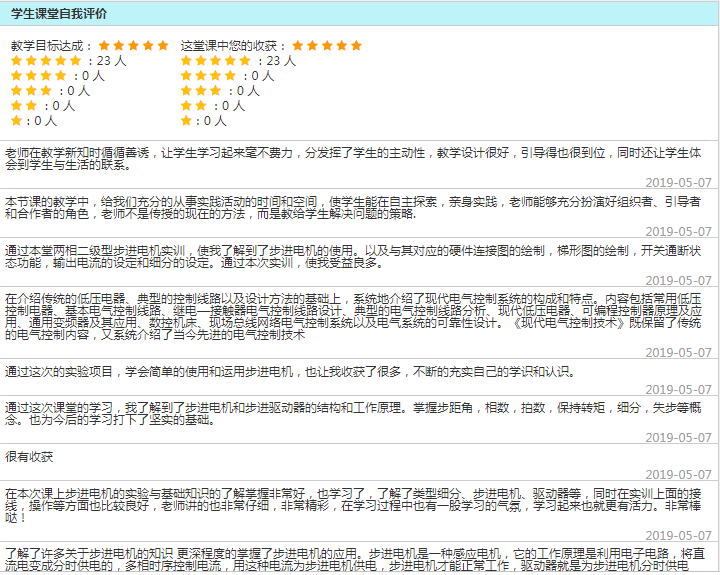Click the five-star rating beside 这堂课中您的收获

pyautogui.click(x=326, y=46)
